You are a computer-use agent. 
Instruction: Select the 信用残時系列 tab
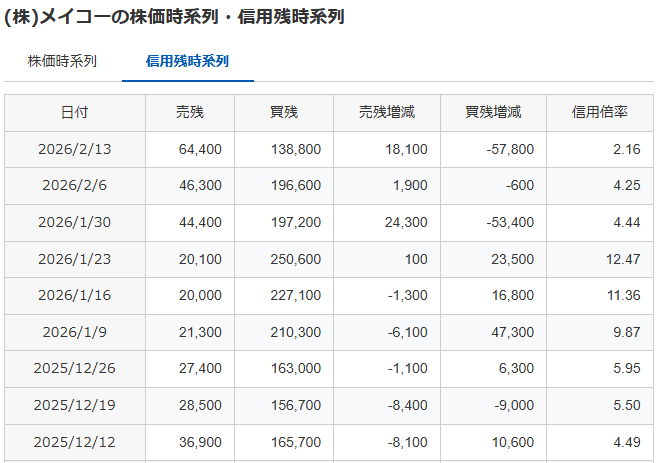187,61
